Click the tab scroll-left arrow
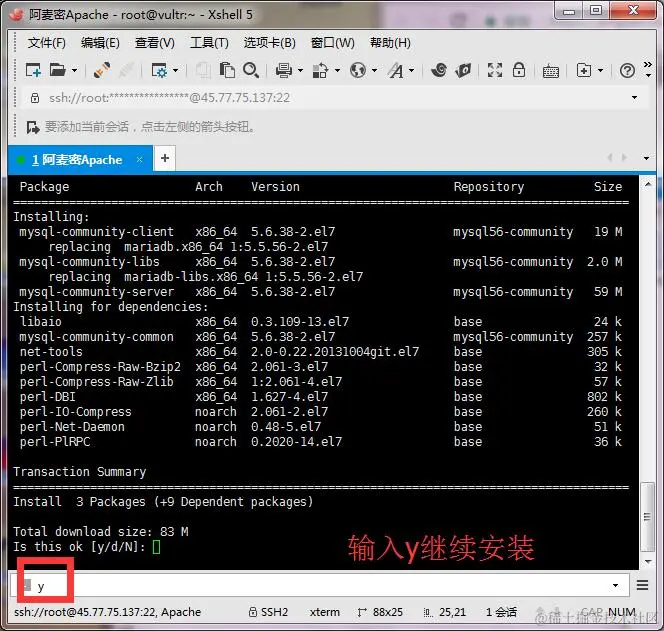 click(610, 158)
